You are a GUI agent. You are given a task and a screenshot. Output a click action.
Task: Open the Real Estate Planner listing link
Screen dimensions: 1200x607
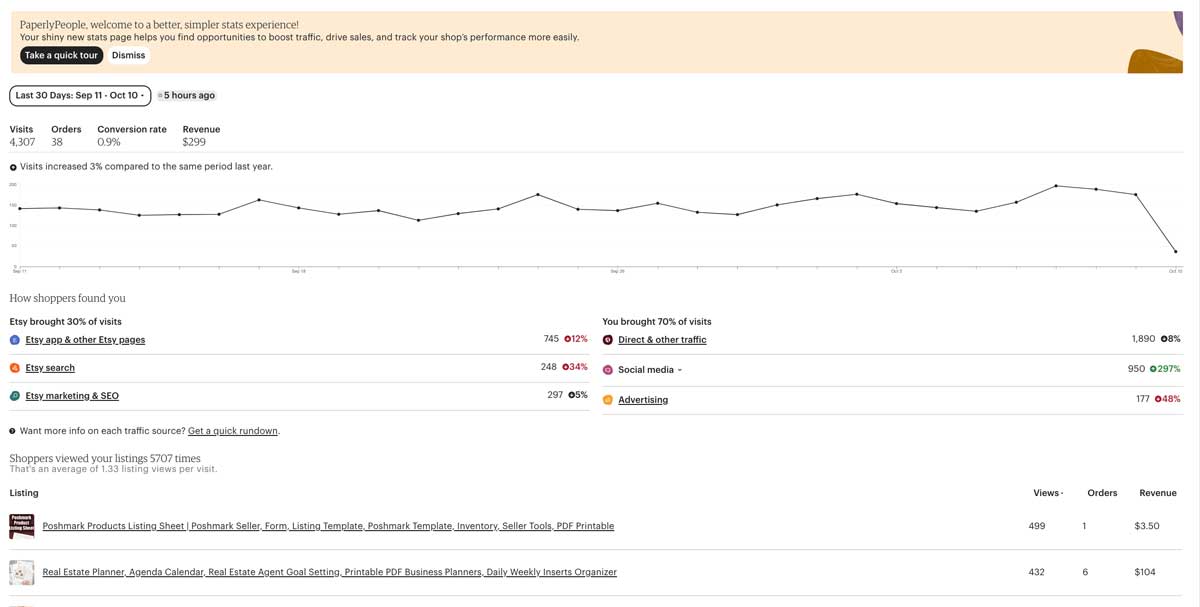[329, 573]
